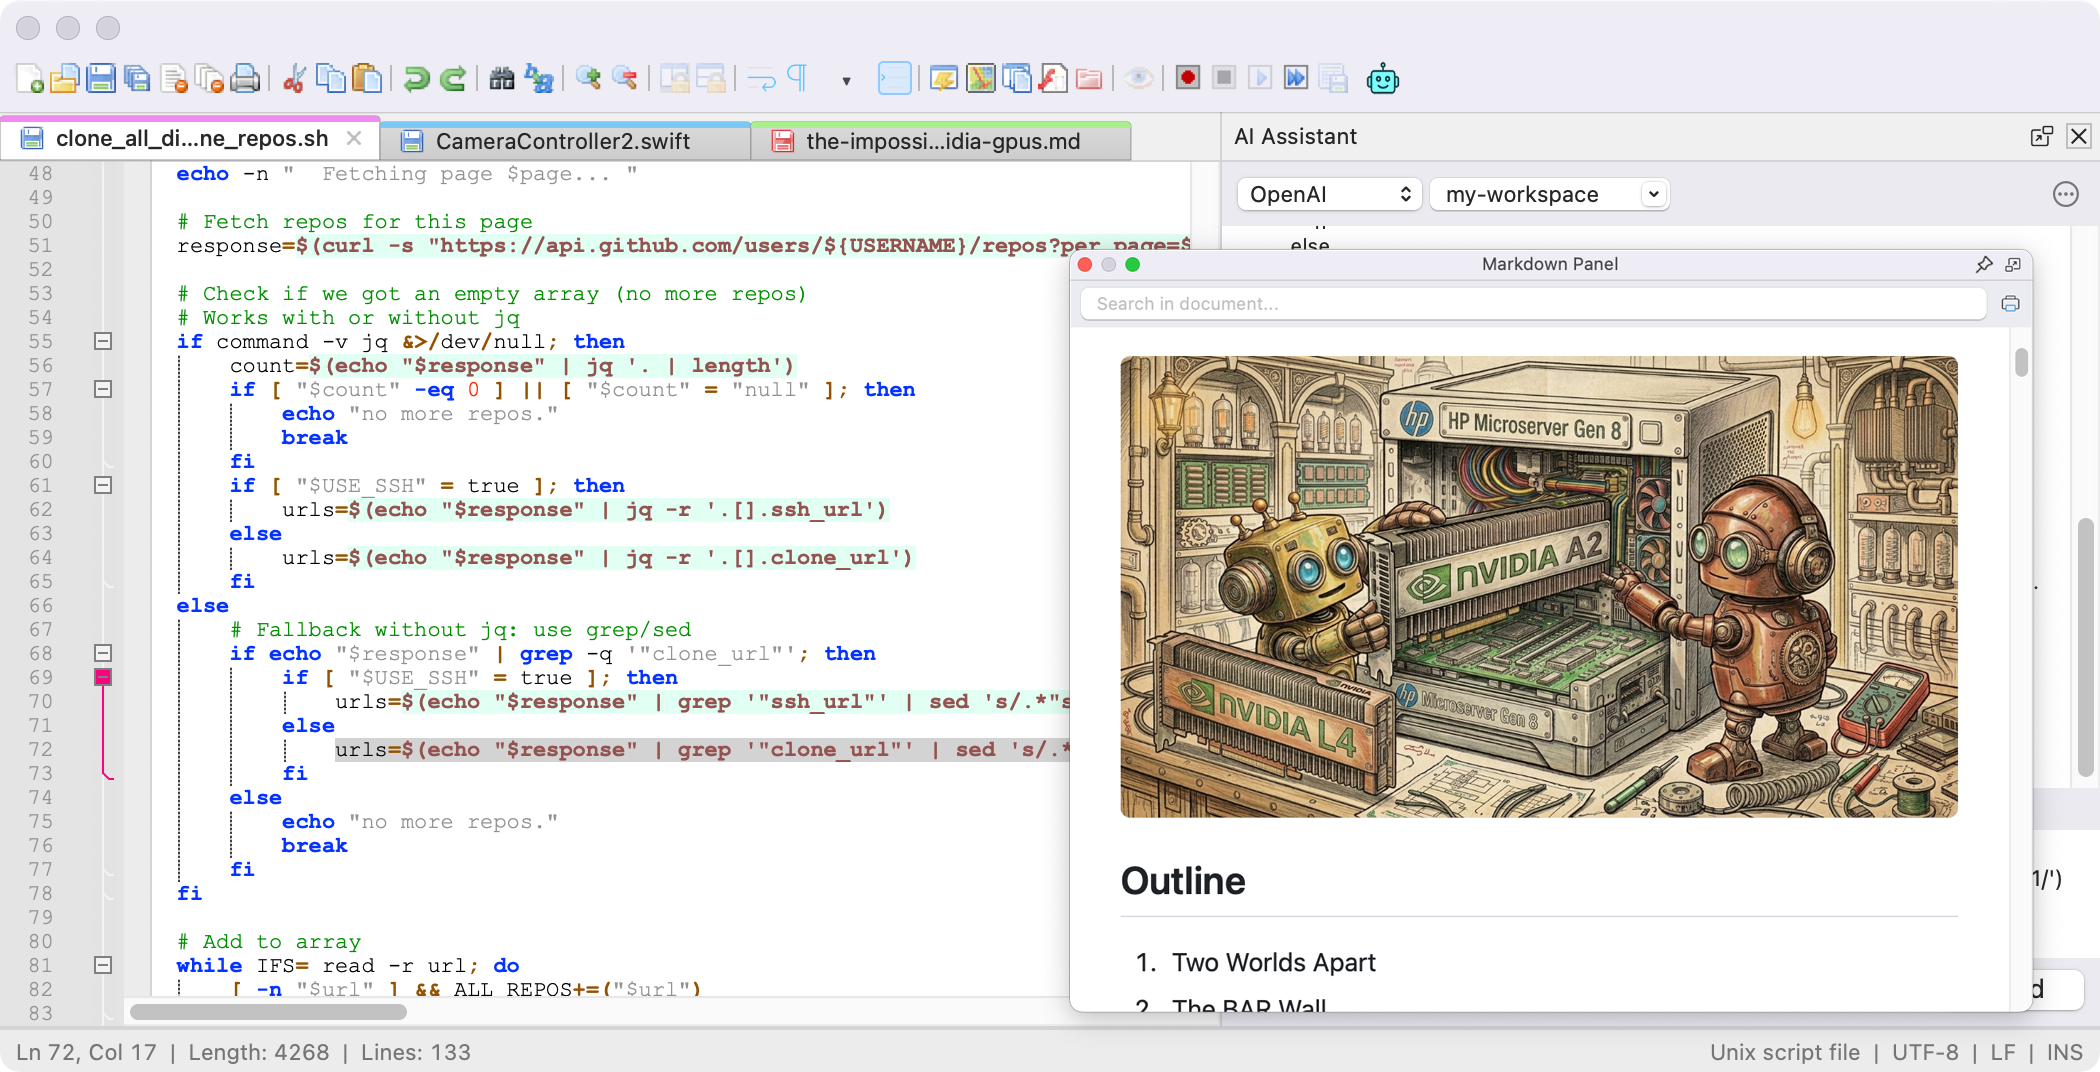
Task: Cut text using the scissors icon
Action: tap(293, 78)
